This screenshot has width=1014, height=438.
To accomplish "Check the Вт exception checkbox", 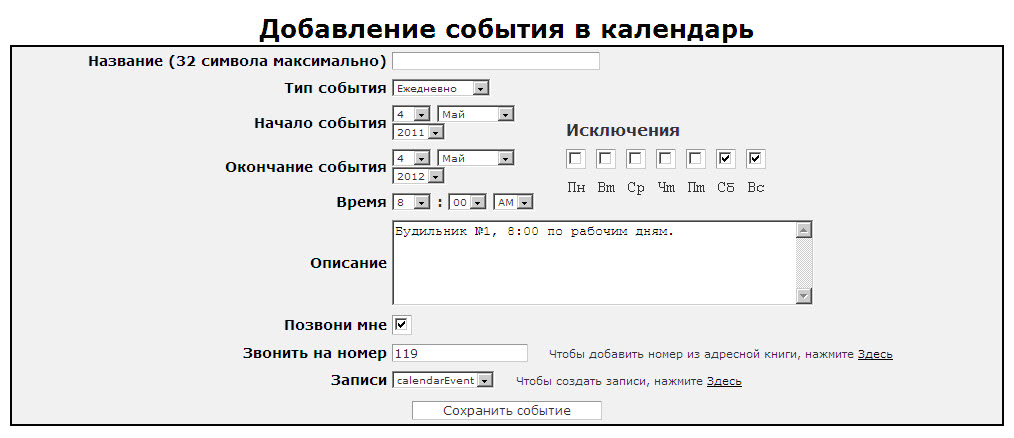I will click(x=606, y=159).
